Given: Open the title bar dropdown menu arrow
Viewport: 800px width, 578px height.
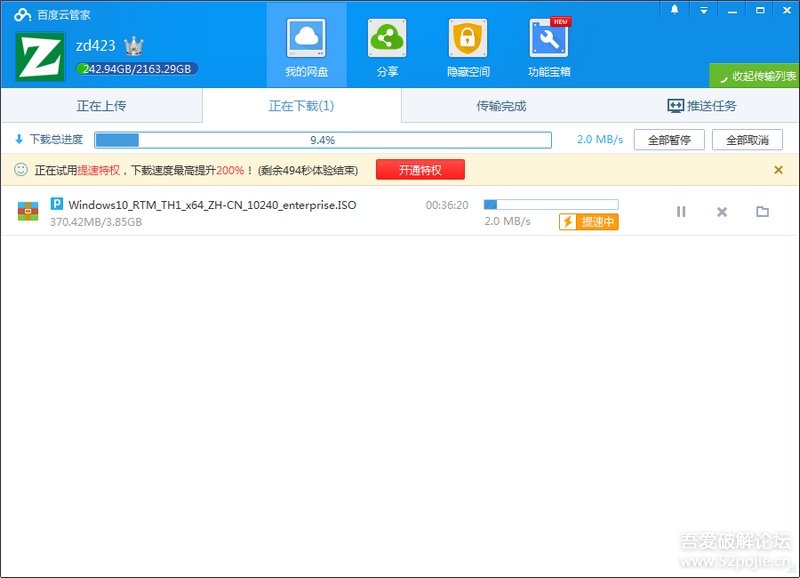Looking at the screenshot, I should pyautogui.click(x=704, y=9).
